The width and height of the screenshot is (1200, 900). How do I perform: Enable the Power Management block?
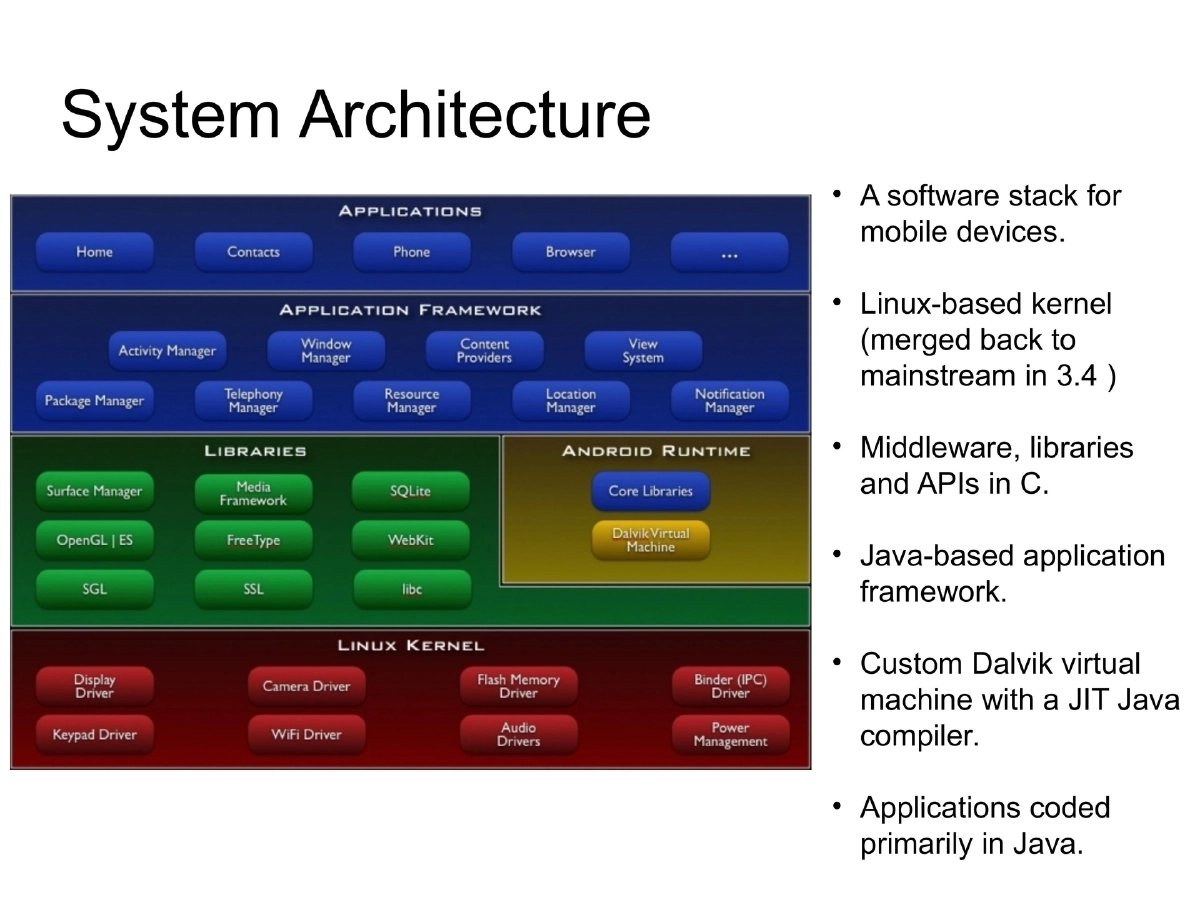[731, 734]
